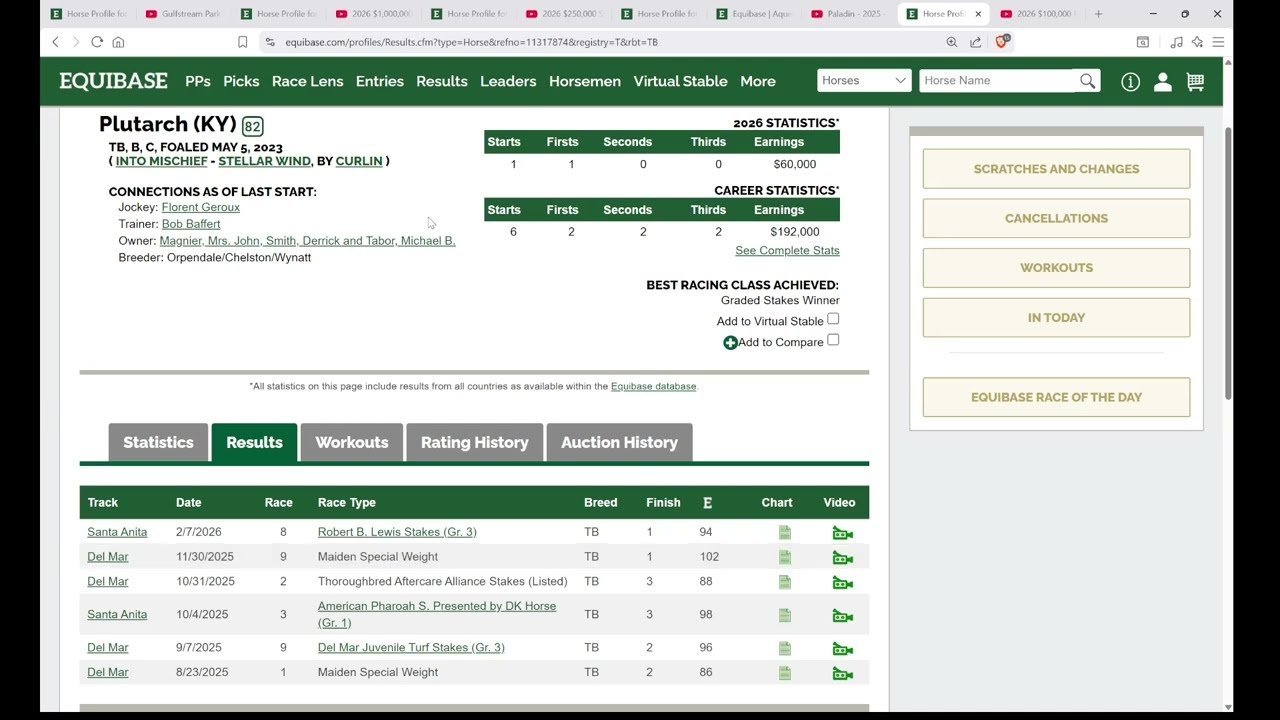Play video of 8/23/2025 Del Mar race
The image size is (1280, 720).
pyautogui.click(x=842, y=674)
